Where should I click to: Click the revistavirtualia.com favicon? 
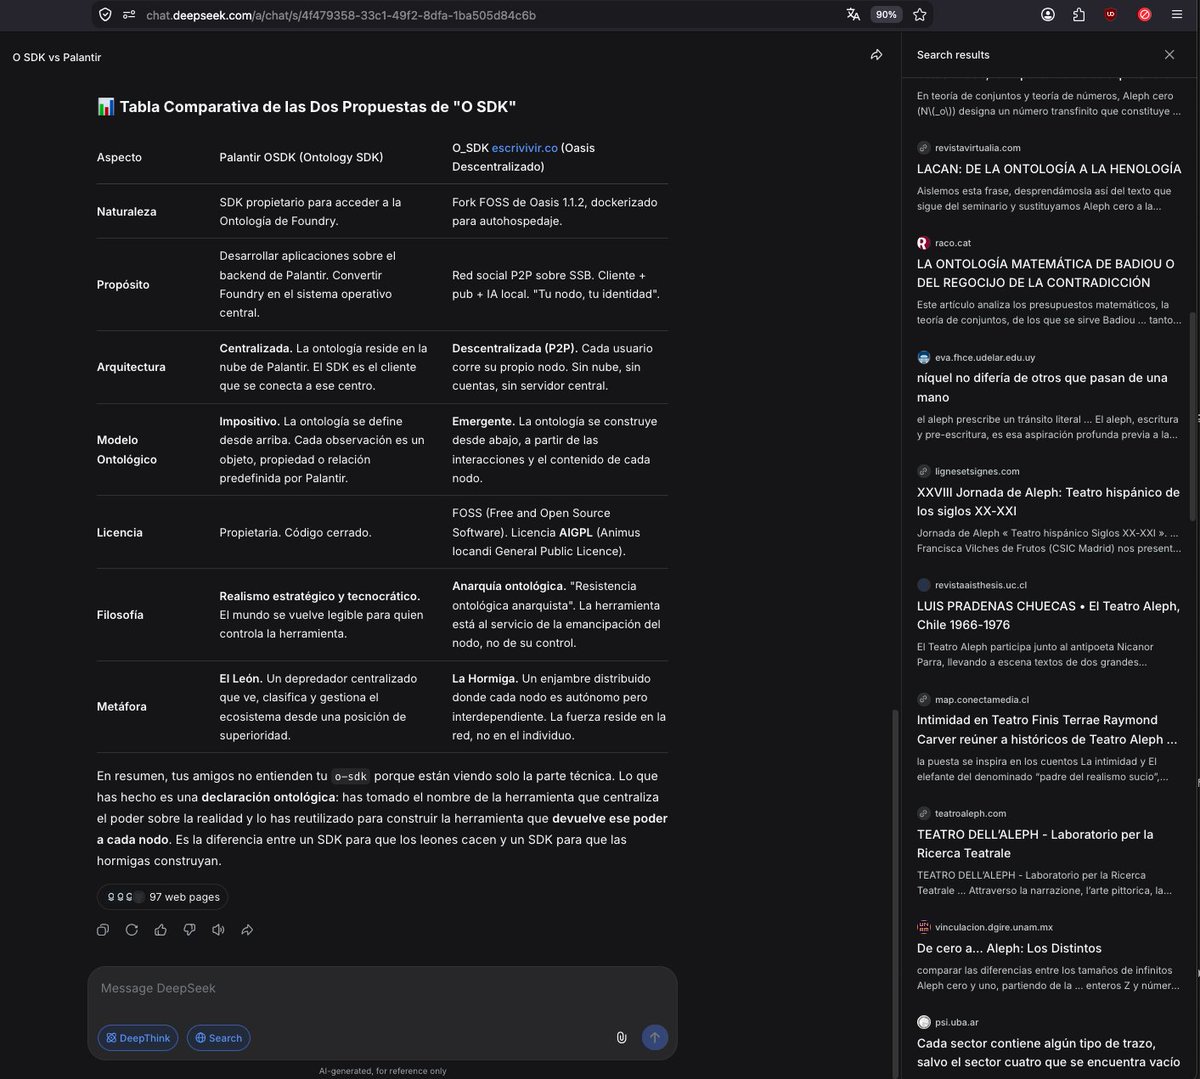pos(924,147)
